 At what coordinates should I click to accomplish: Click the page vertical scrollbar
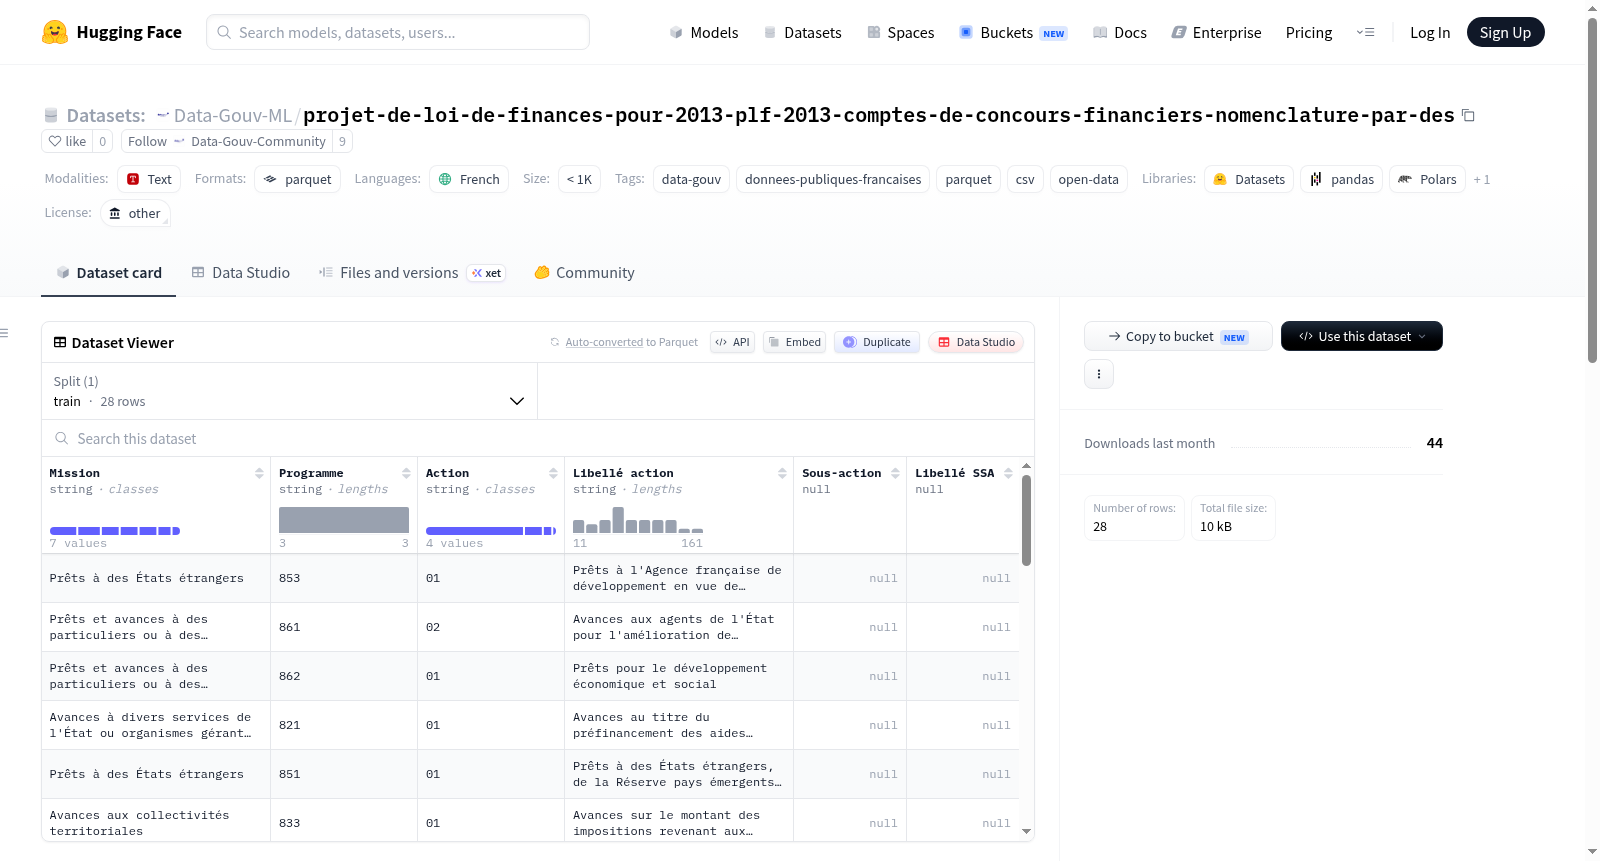click(1593, 190)
